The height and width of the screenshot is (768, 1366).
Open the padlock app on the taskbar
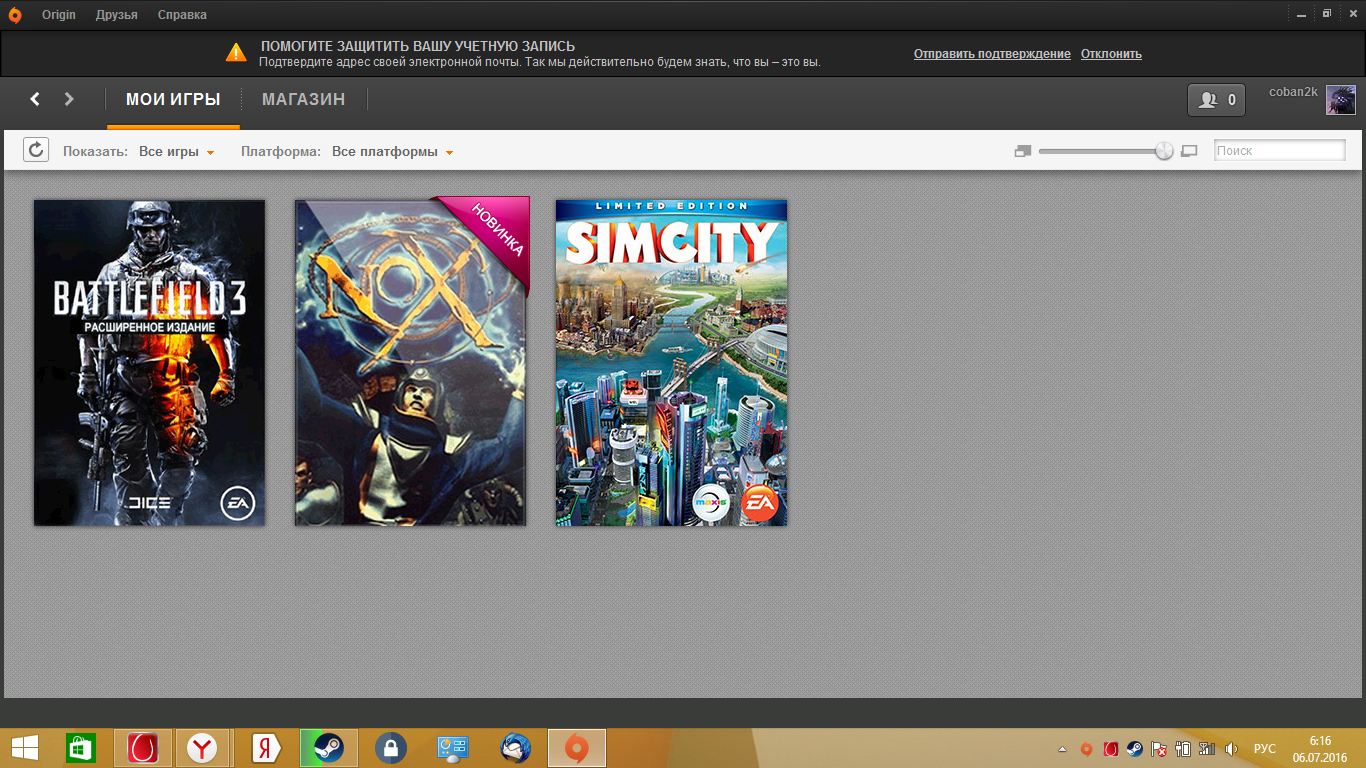390,748
